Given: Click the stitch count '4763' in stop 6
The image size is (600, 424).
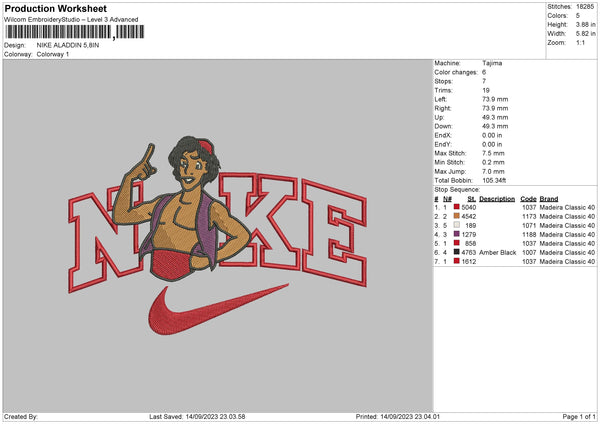Looking at the screenshot, I should pos(469,252).
